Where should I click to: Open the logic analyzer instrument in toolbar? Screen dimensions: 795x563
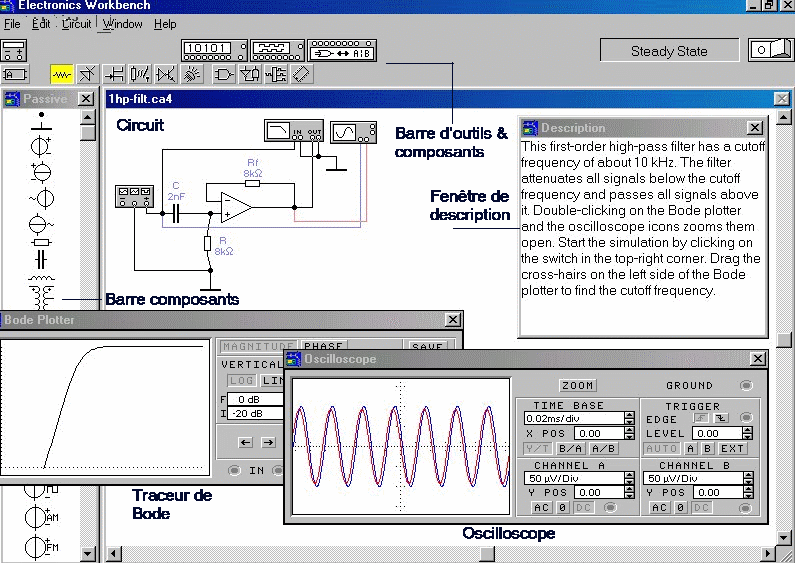(278, 51)
